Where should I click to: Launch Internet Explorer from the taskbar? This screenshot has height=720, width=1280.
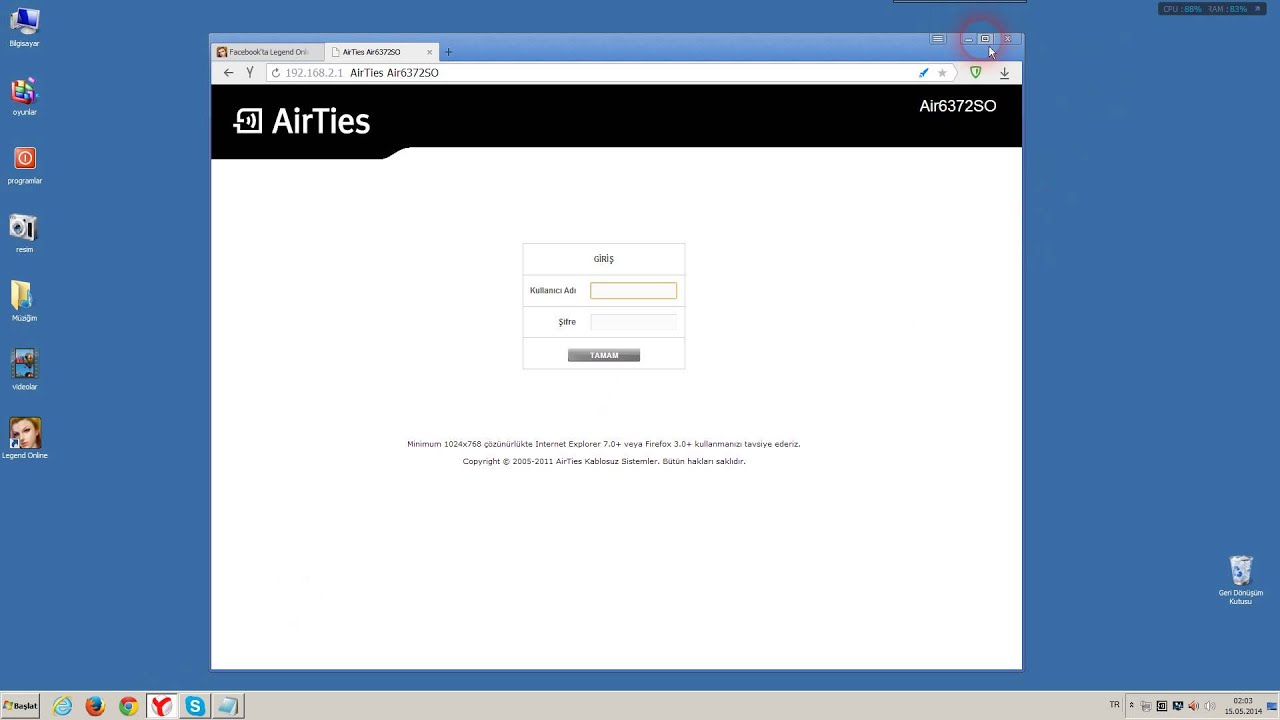click(x=62, y=706)
